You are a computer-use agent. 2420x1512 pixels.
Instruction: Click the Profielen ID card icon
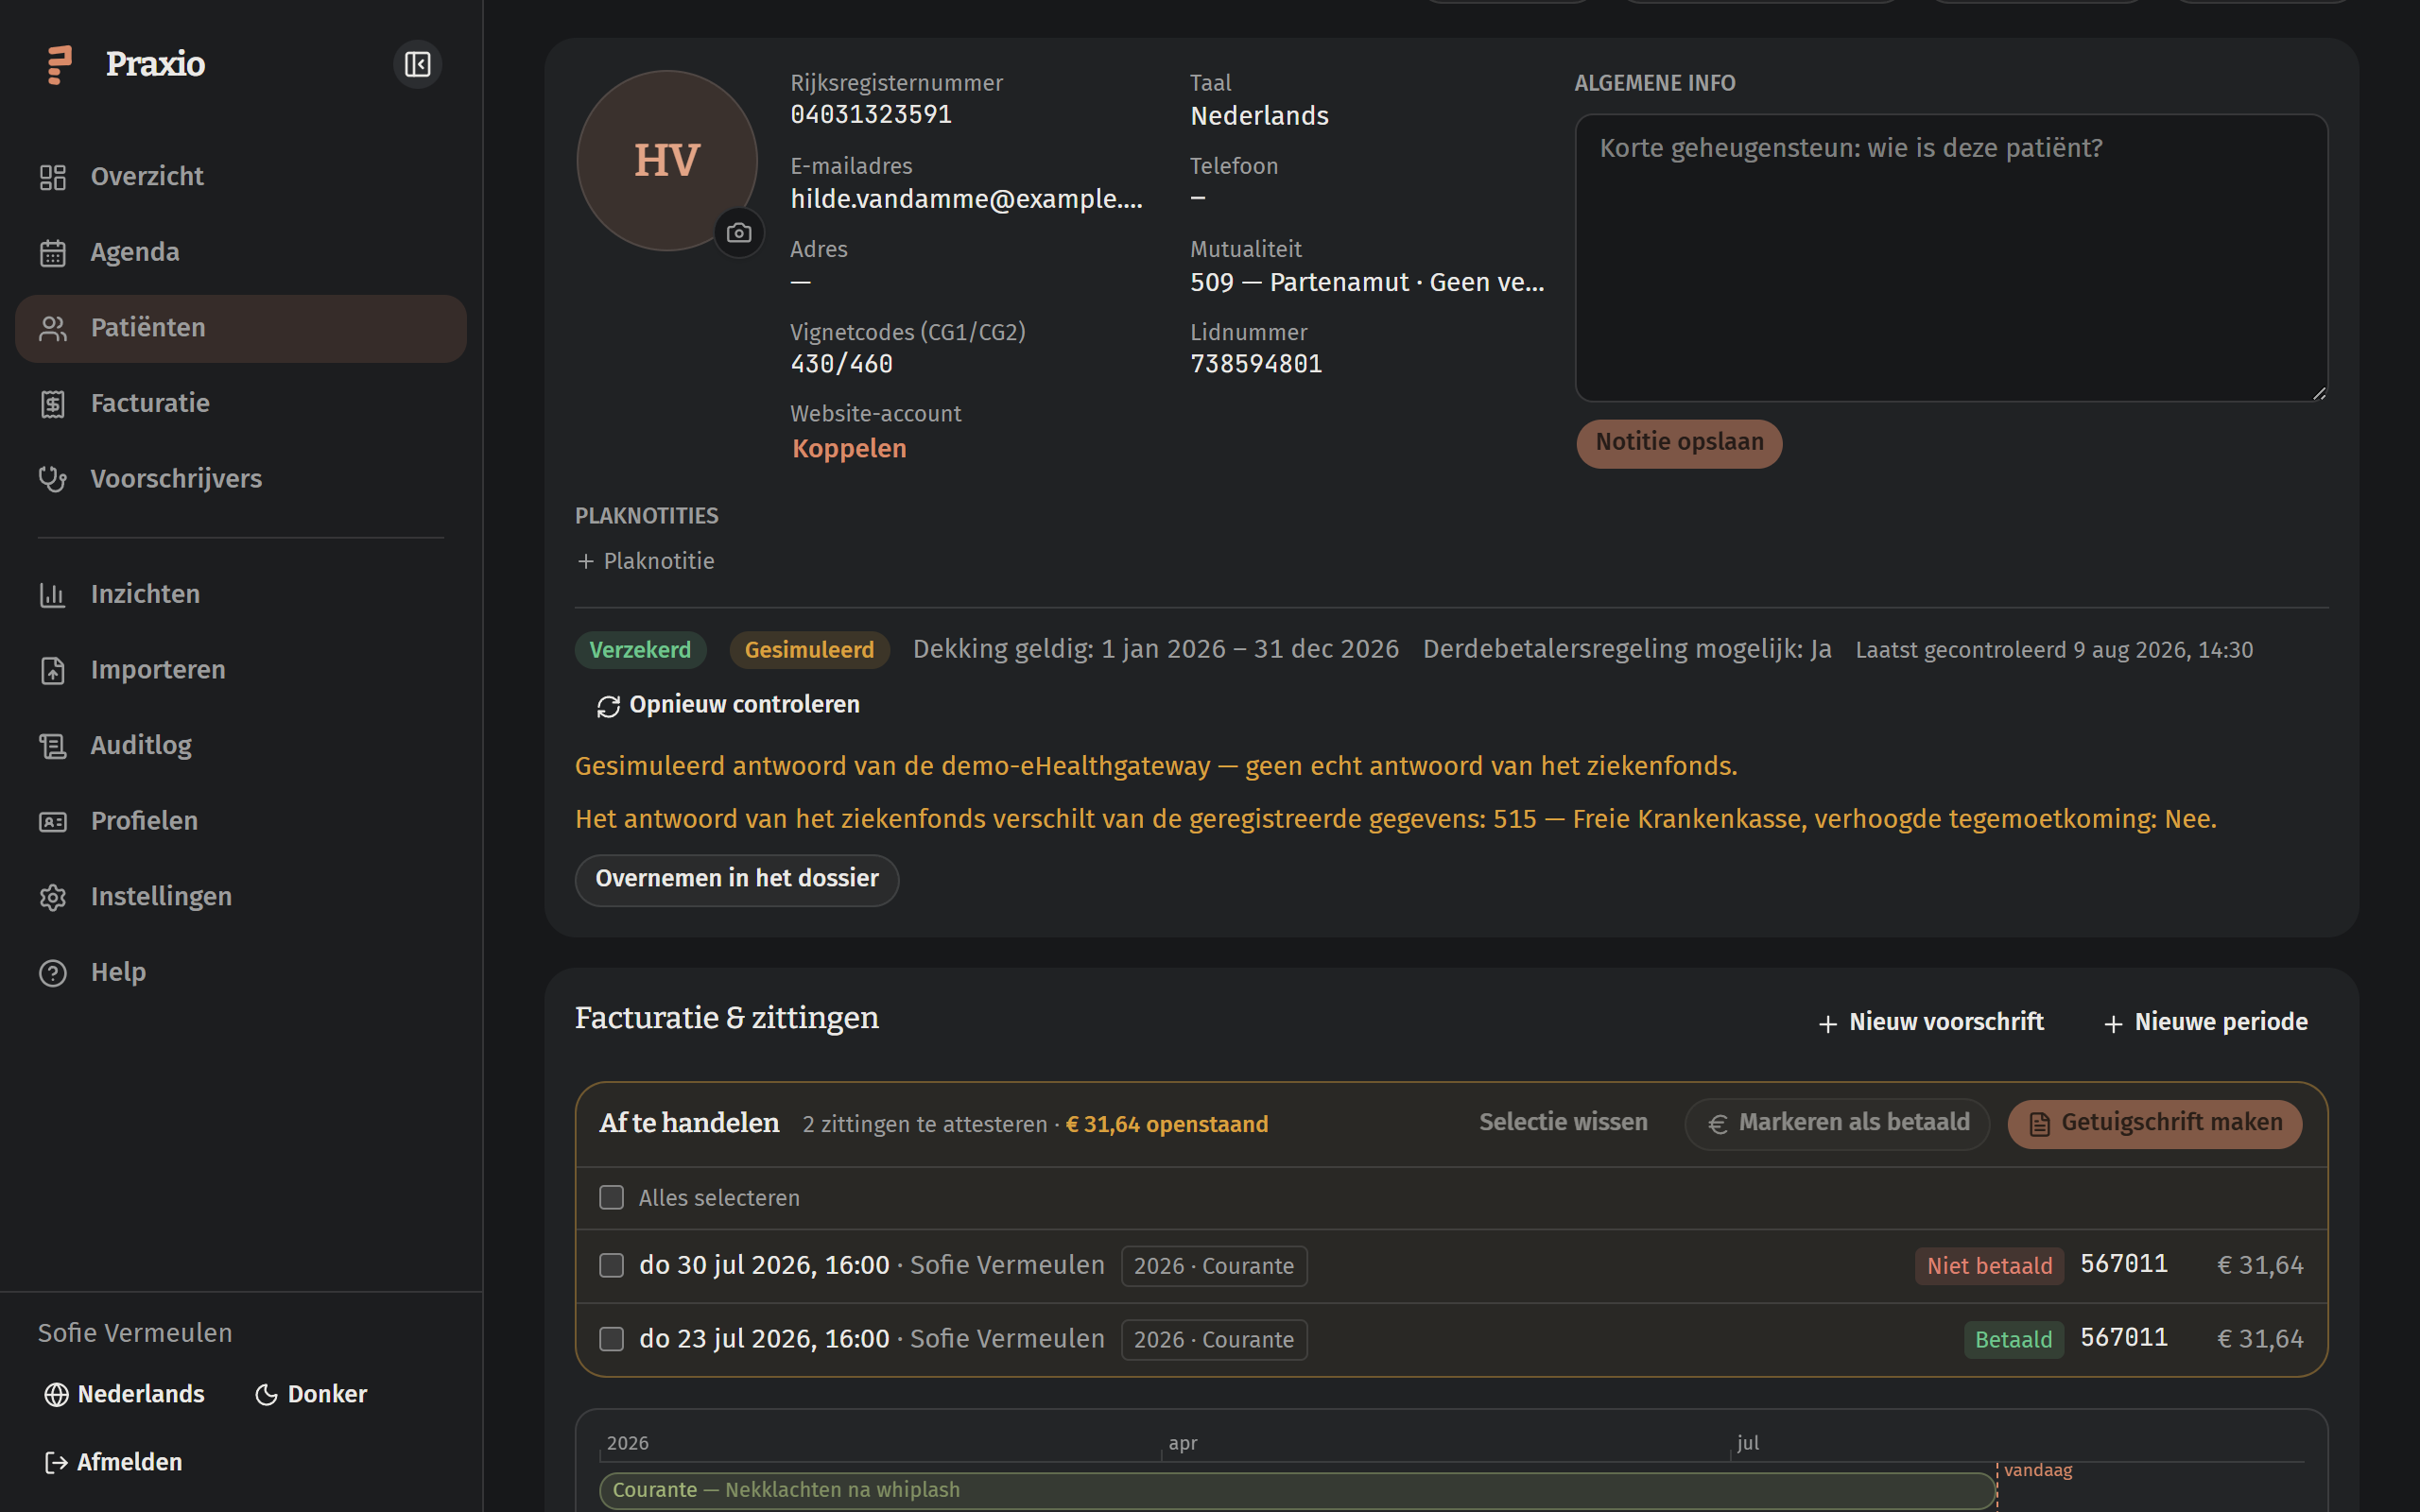point(53,821)
